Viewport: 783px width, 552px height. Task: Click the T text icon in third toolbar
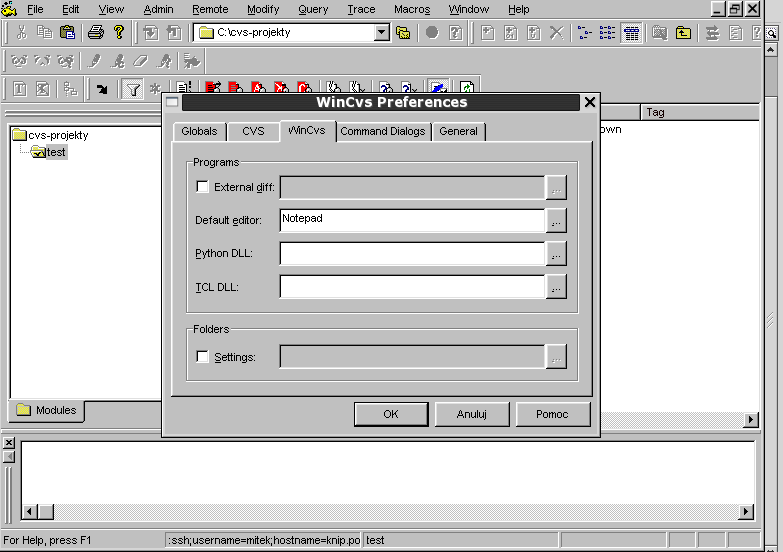click(x=20, y=89)
